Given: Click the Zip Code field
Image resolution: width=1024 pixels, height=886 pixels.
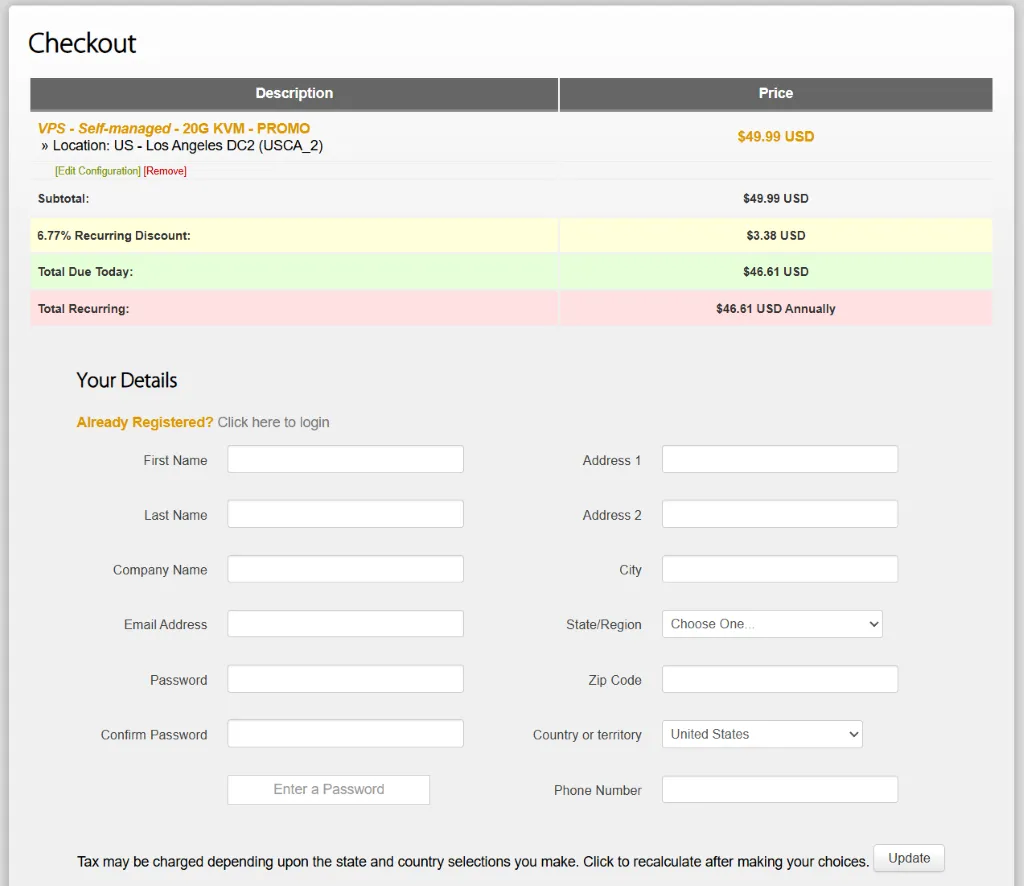Looking at the screenshot, I should [x=779, y=680].
